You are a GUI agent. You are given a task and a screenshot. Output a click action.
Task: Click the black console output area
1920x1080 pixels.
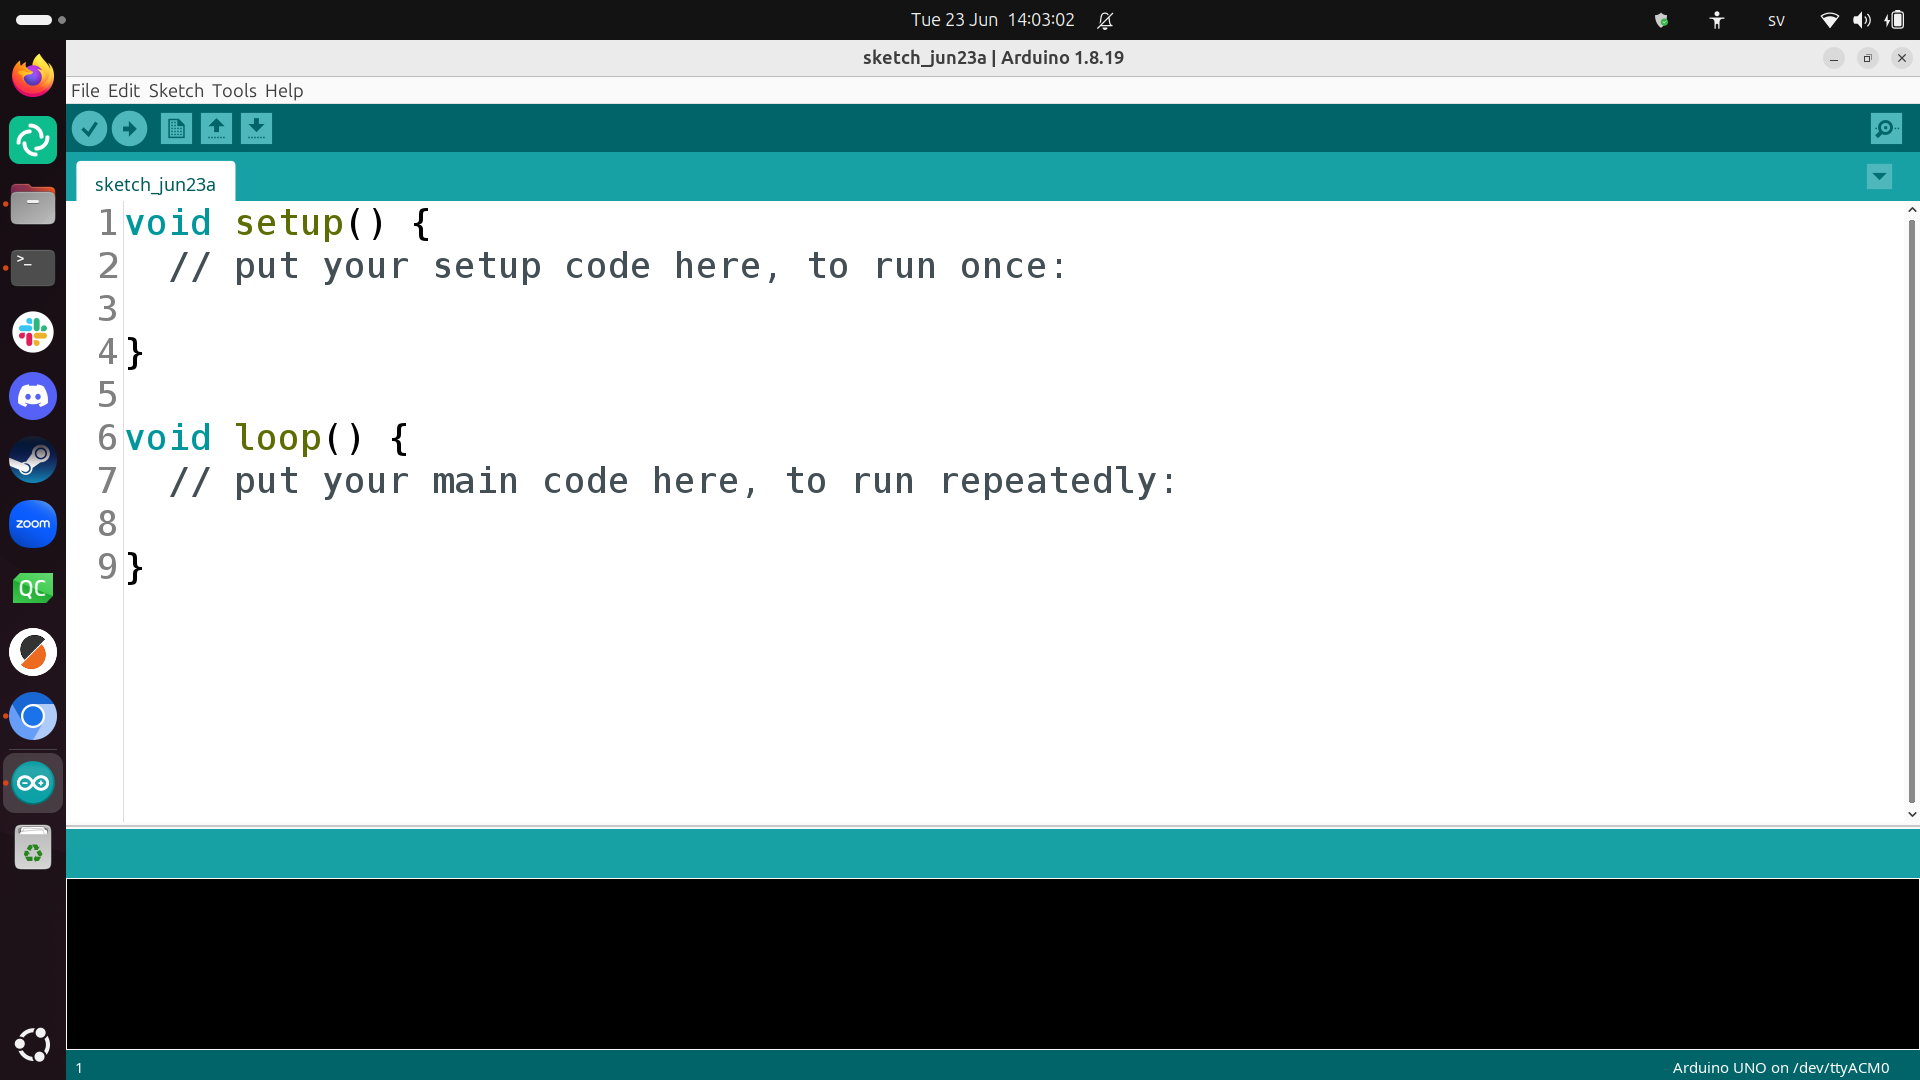[x=992, y=964]
